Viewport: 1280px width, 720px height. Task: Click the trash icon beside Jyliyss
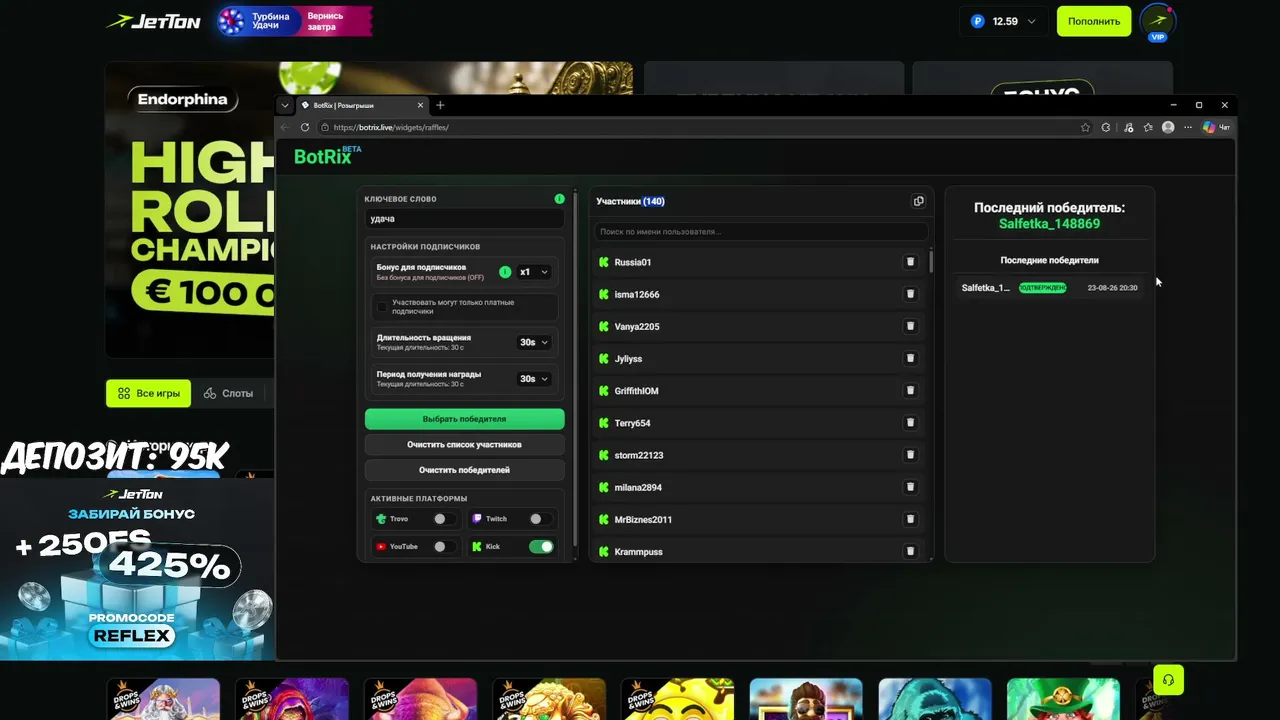(x=910, y=358)
